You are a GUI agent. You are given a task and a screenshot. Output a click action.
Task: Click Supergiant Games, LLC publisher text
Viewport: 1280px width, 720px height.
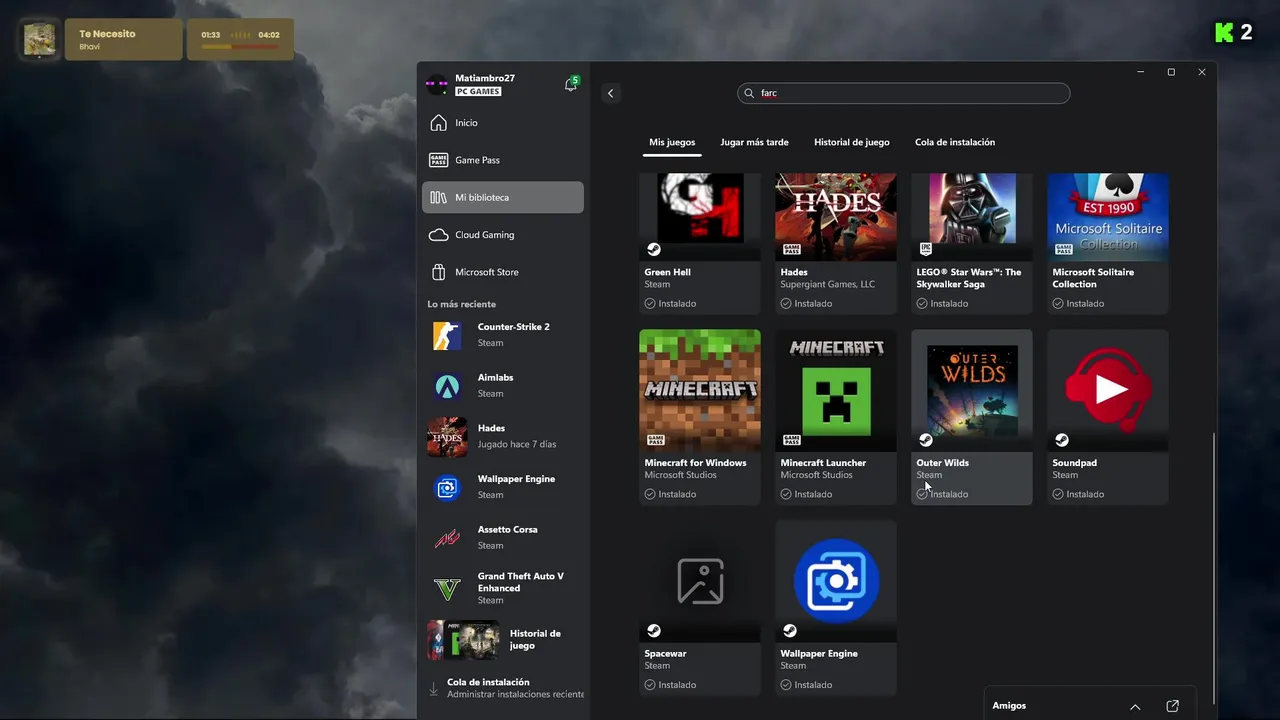(x=828, y=284)
